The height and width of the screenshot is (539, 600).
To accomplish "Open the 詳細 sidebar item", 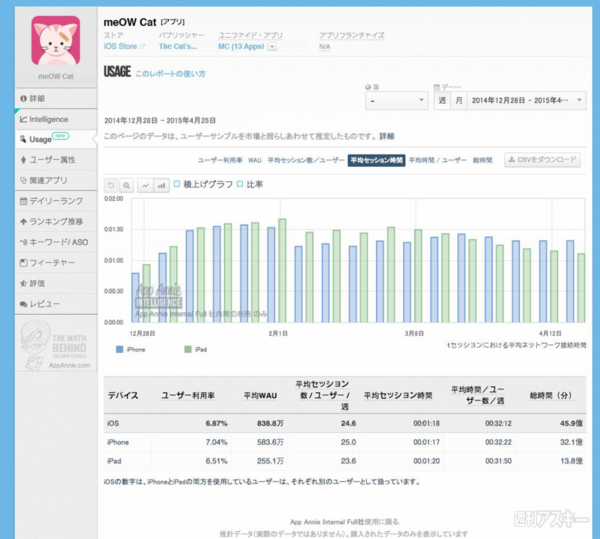I will (56, 99).
